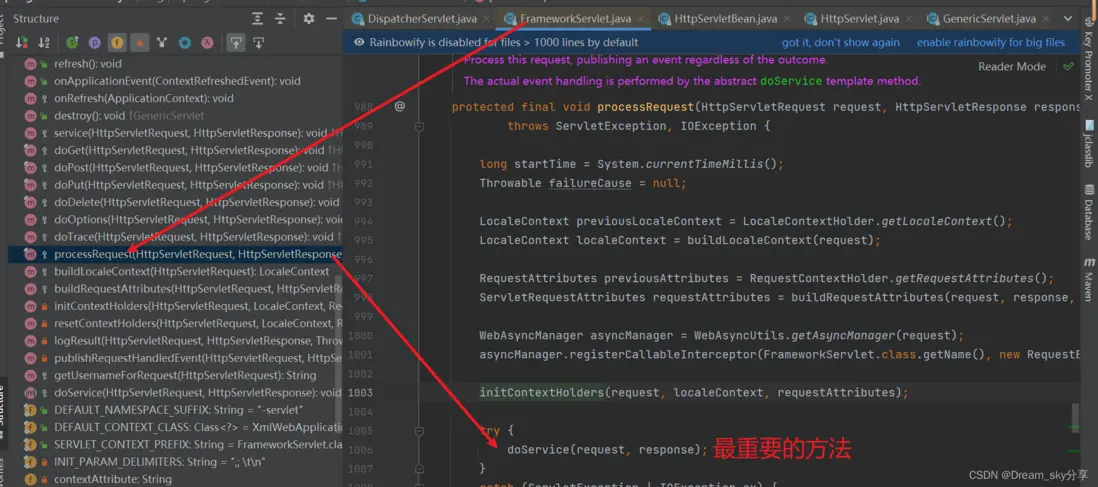Open Database tool window
This screenshot has height=487, width=1098.
tap(1089, 212)
